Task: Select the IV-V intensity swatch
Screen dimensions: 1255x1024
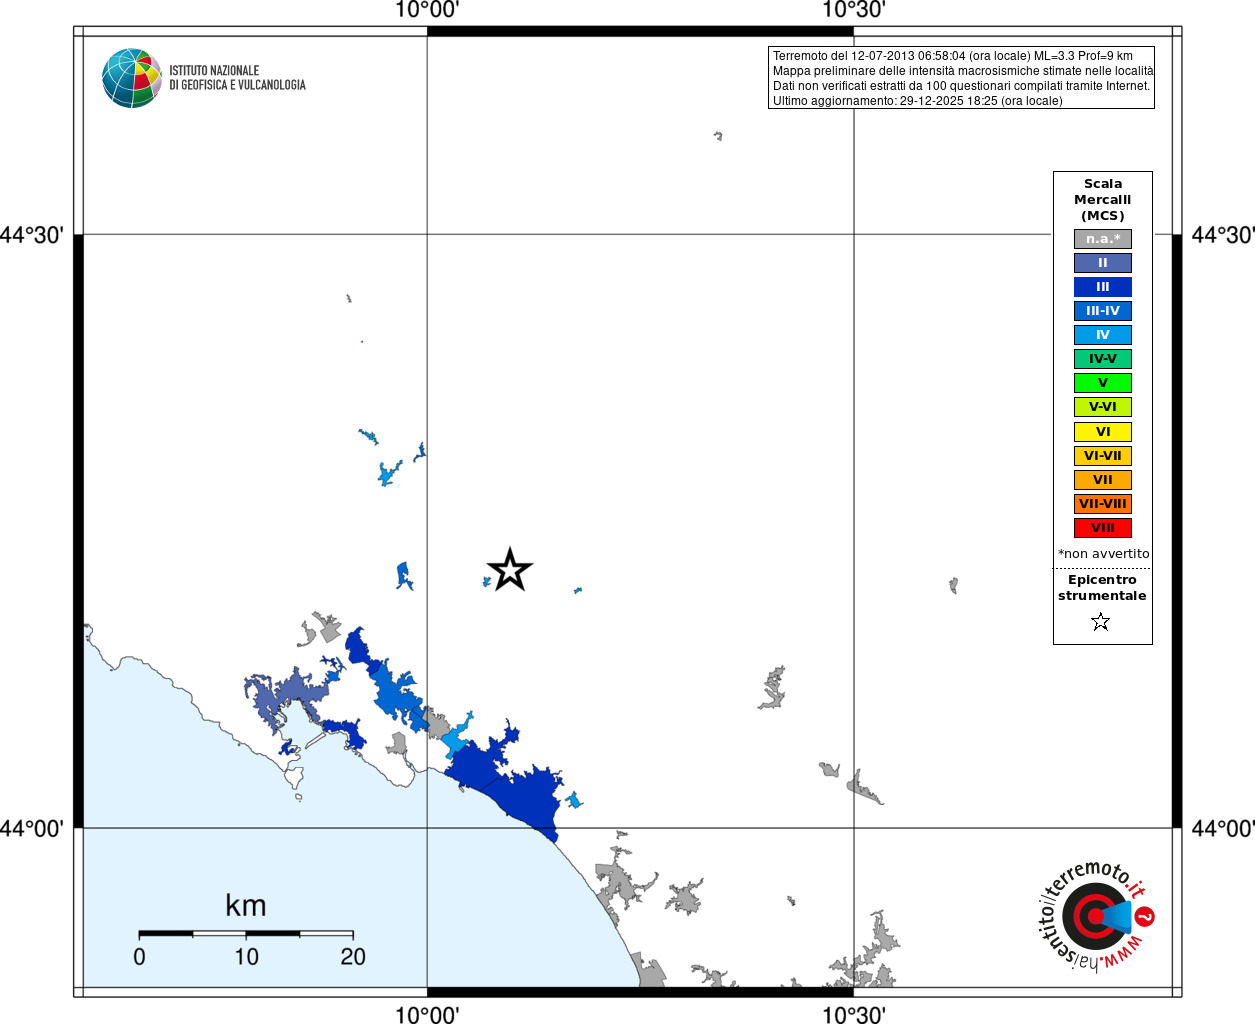Action: (x=1103, y=359)
